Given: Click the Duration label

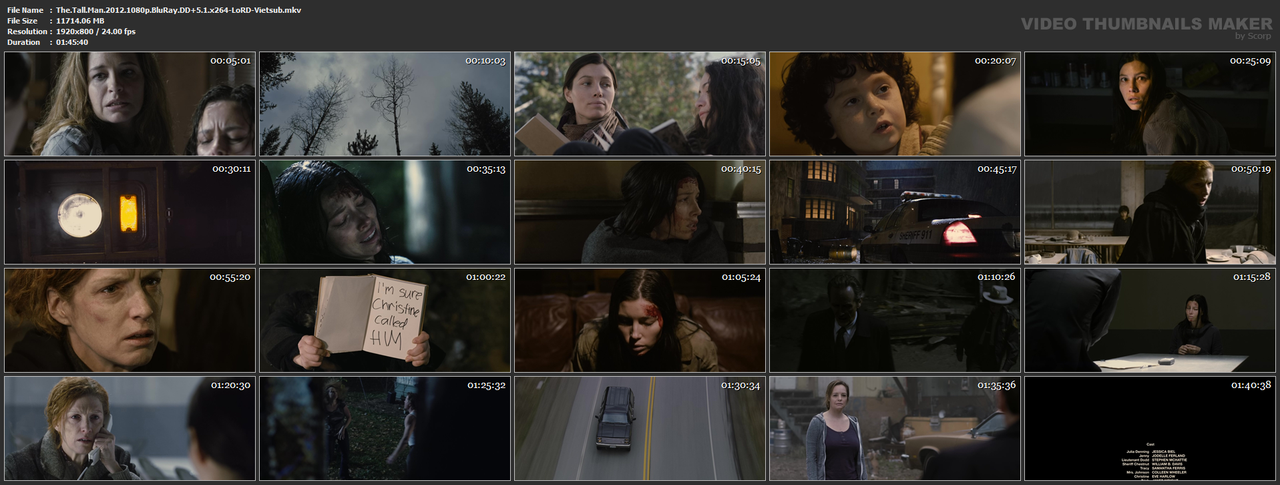Looking at the screenshot, I should 22,42.
